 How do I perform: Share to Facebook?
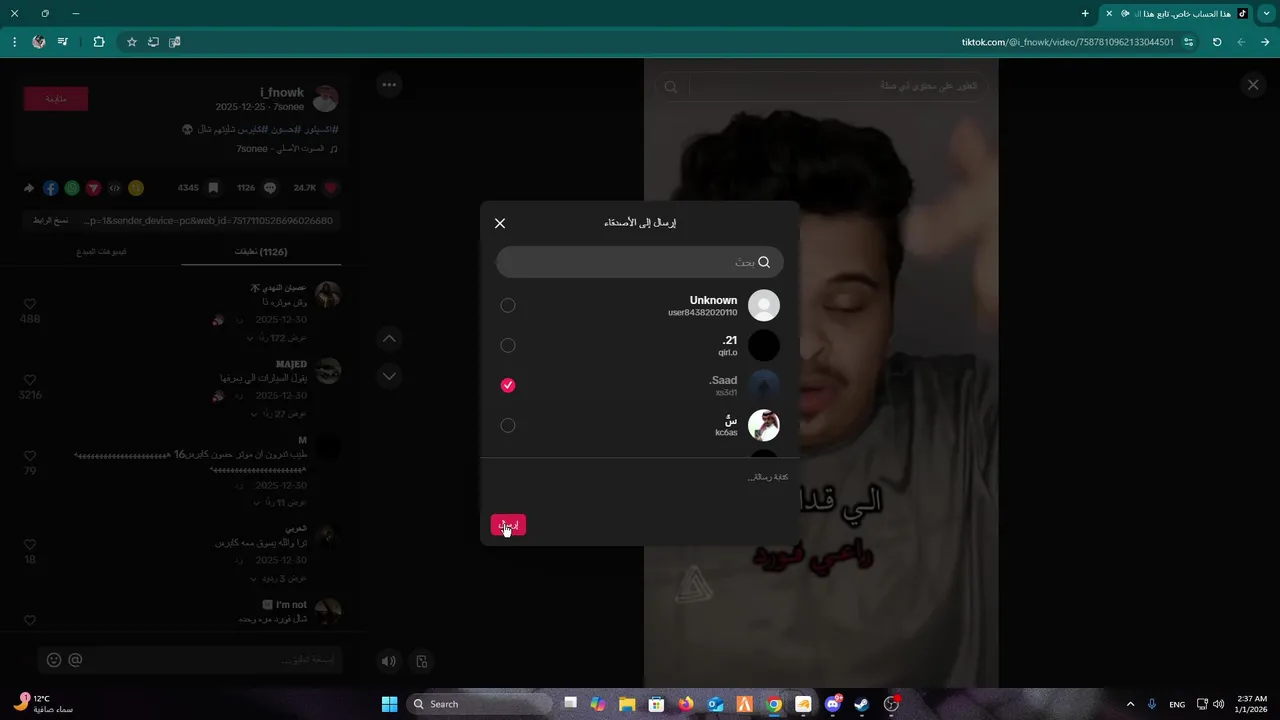(x=50, y=188)
